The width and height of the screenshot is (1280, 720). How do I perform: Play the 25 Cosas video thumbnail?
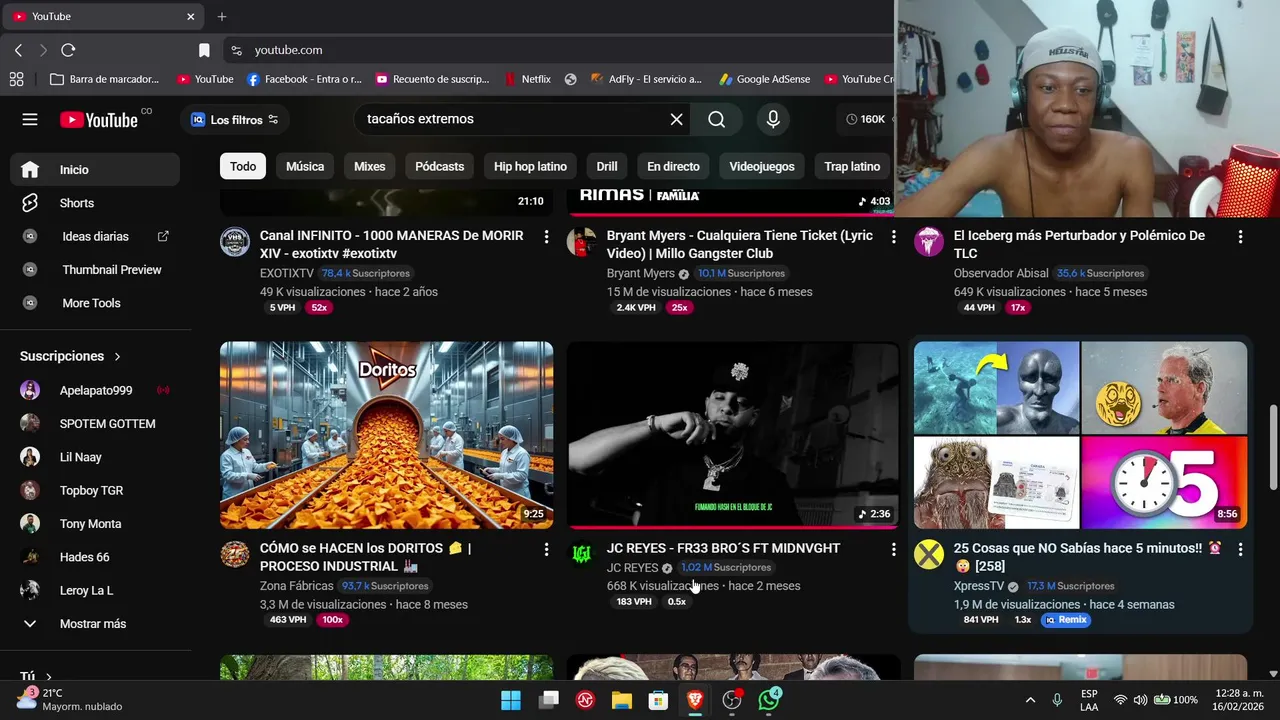tap(1080, 435)
